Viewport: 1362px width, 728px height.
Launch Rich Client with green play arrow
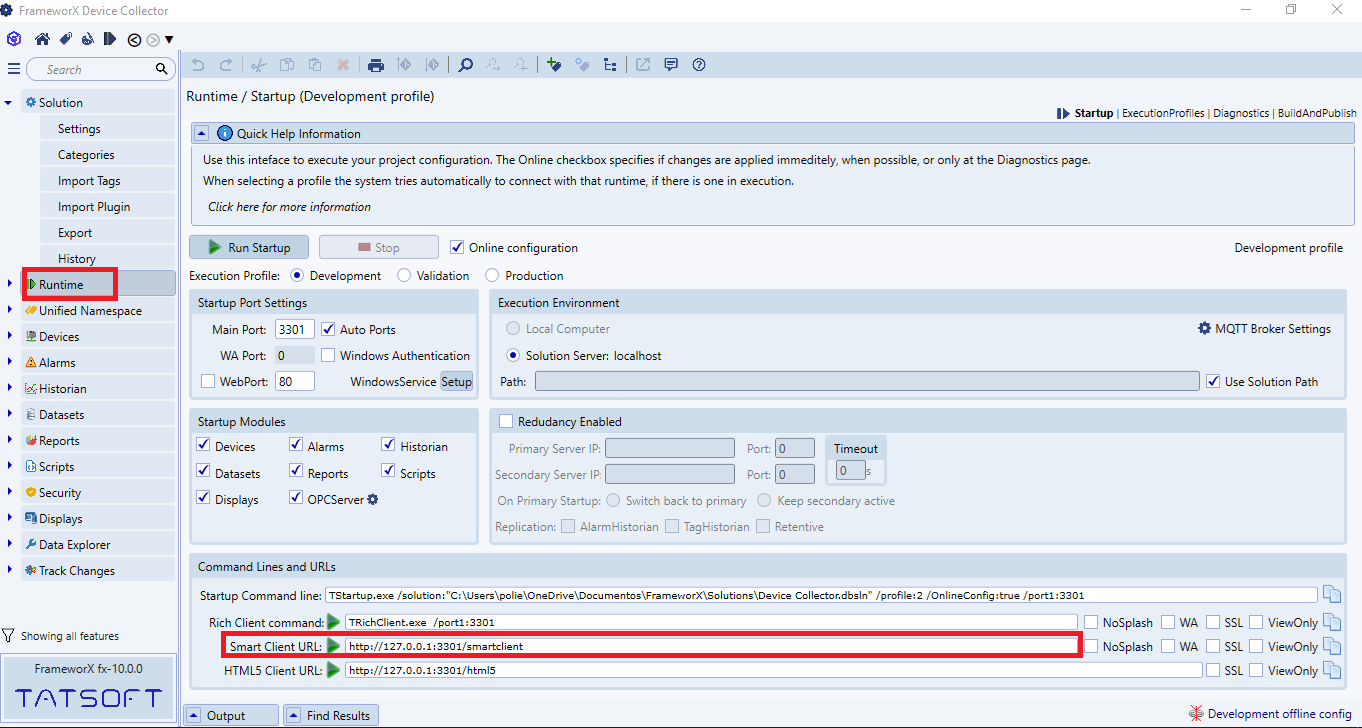(334, 621)
